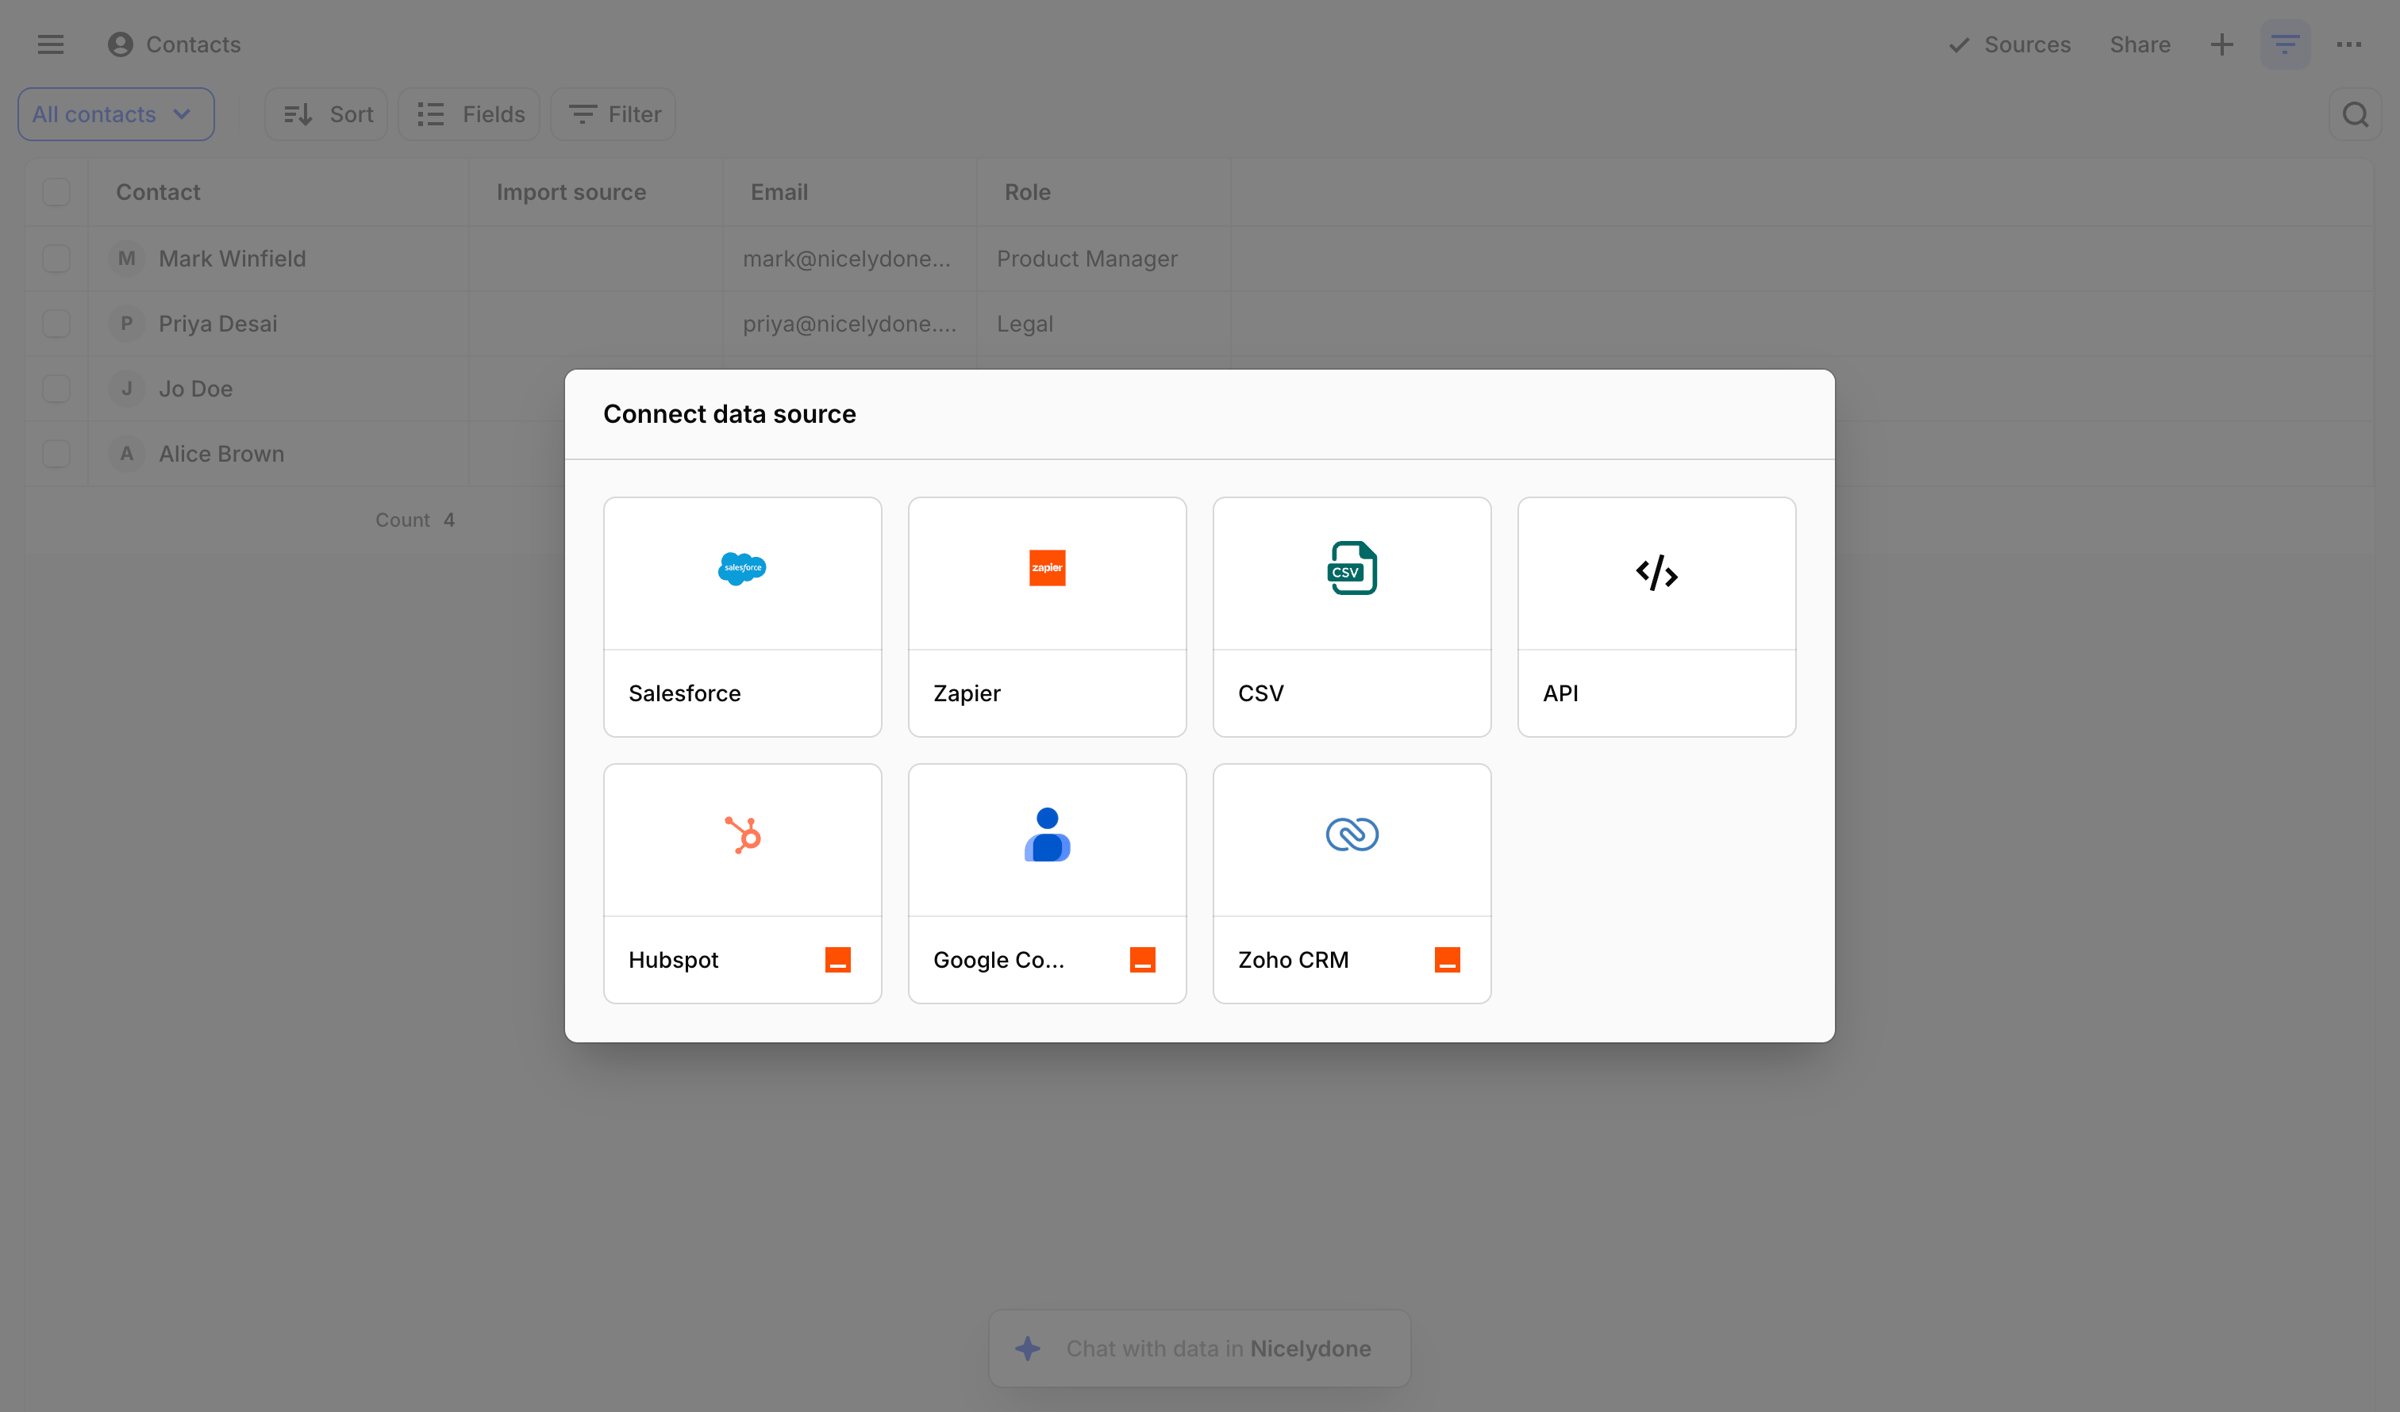The height and width of the screenshot is (1412, 2400).
Task: Click the Contacts person icon
Action: coord(120,44)
